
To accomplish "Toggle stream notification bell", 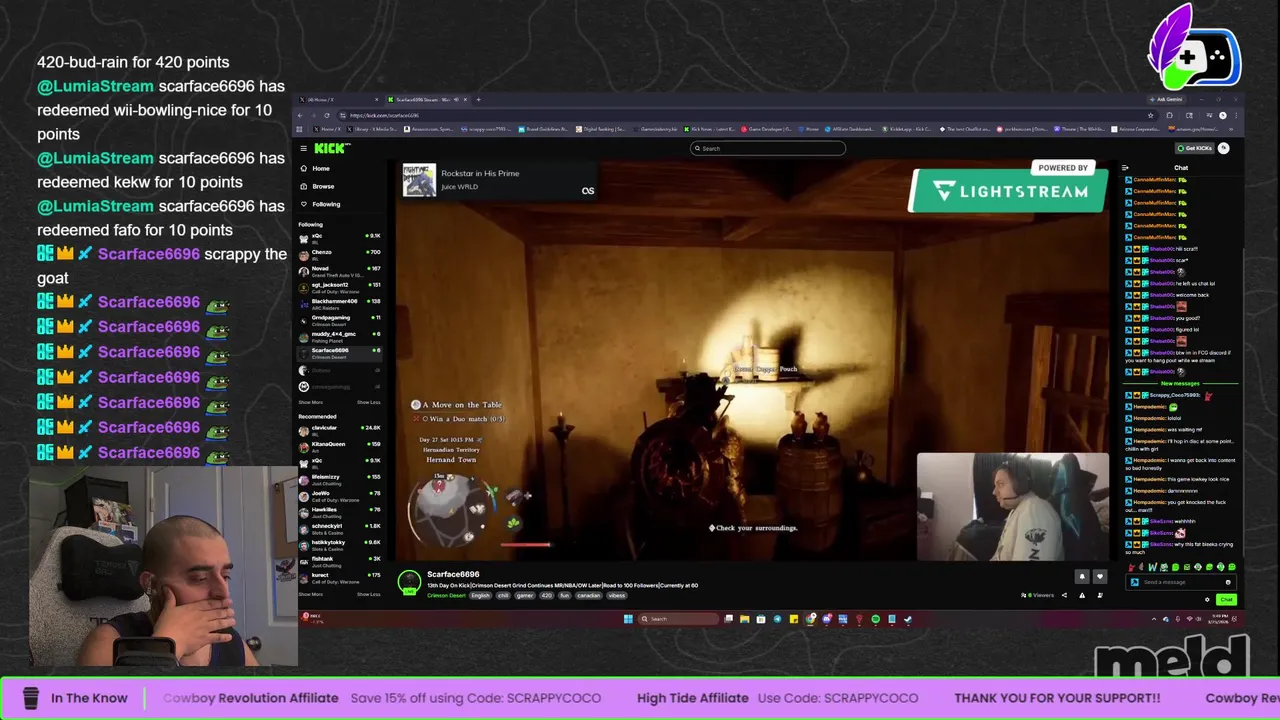I will [x=1081, y=577].
